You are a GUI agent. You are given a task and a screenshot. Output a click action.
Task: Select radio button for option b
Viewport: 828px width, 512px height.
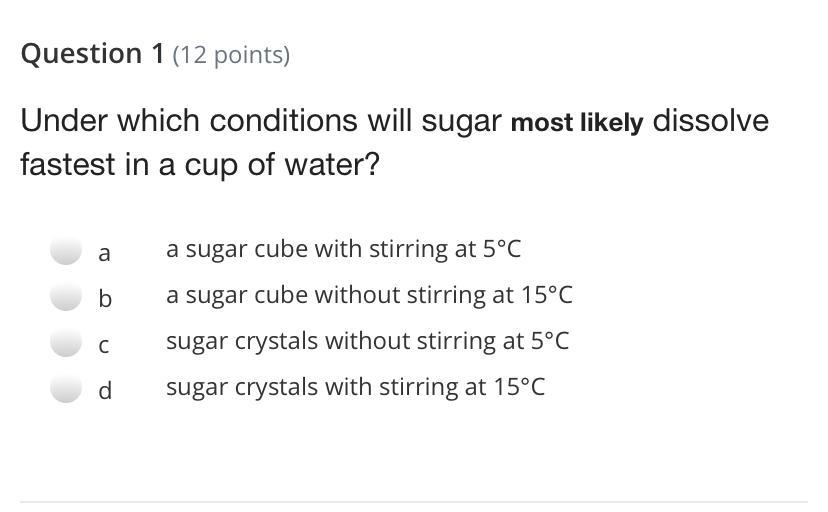click(66, 297)
